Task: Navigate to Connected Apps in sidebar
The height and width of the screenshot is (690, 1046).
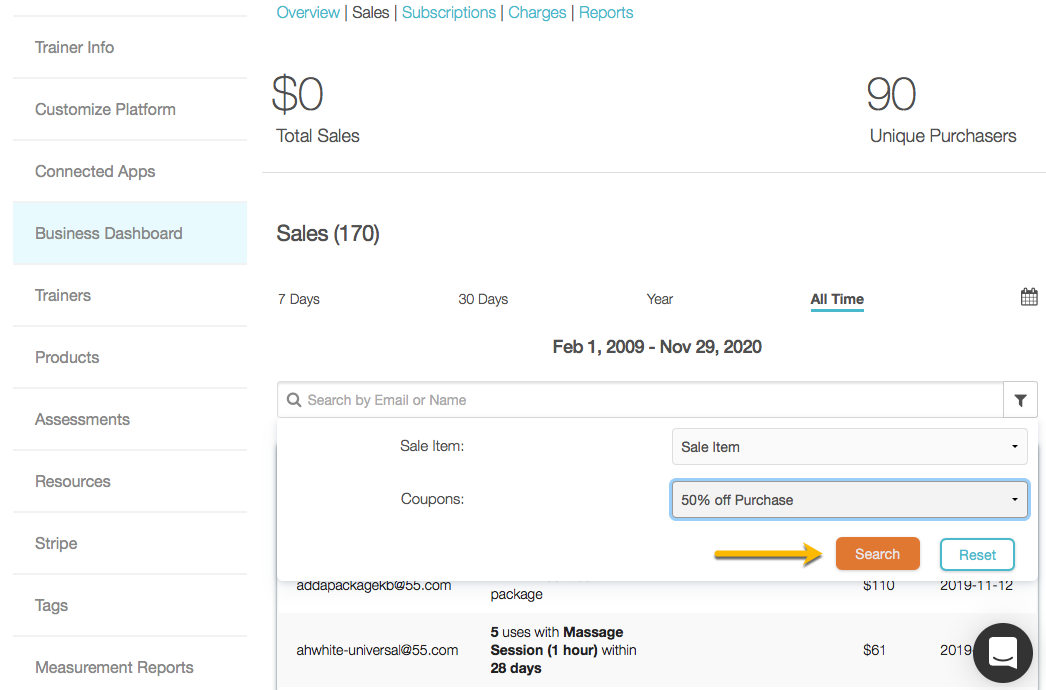Action: tap(95, 171)
